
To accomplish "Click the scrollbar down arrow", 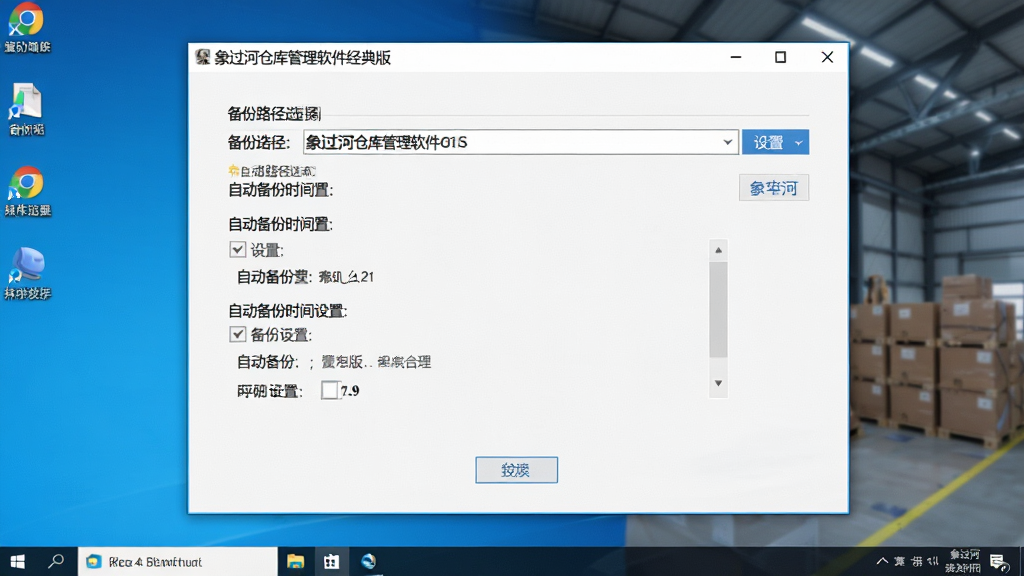I will (718, 383).
